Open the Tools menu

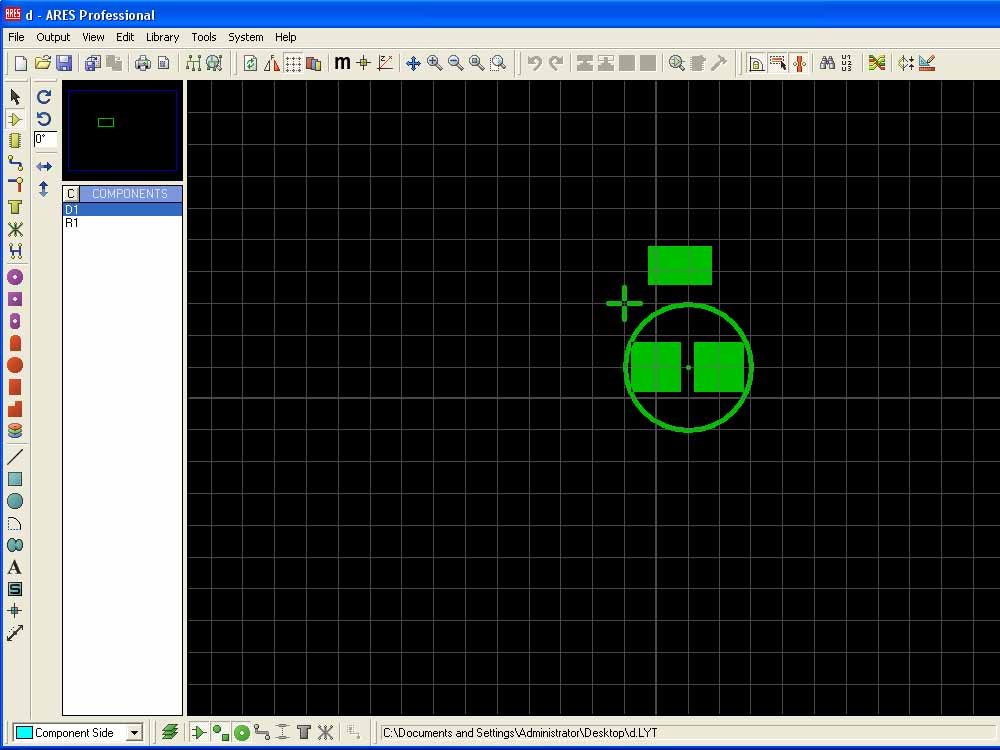tap(203, 37)
